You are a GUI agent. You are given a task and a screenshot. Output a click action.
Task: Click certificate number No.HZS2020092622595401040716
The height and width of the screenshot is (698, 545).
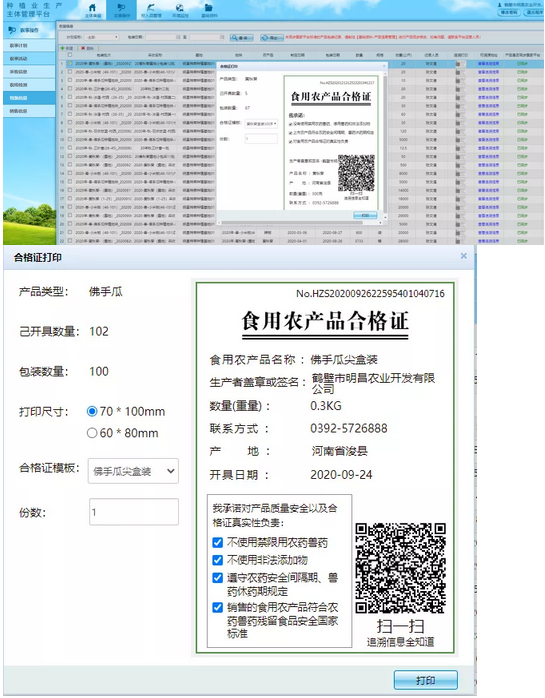(x=370, y=293)
